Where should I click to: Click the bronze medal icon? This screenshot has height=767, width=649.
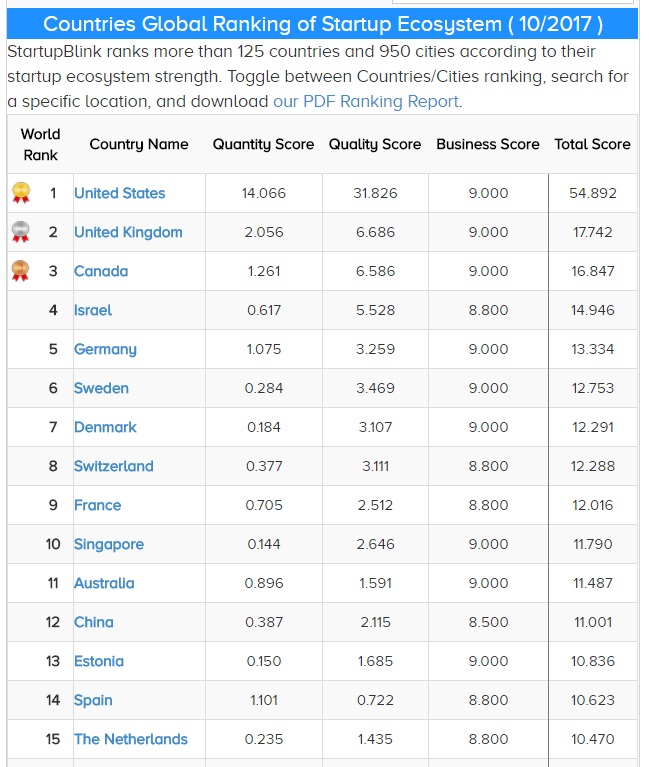click(20, 271)
